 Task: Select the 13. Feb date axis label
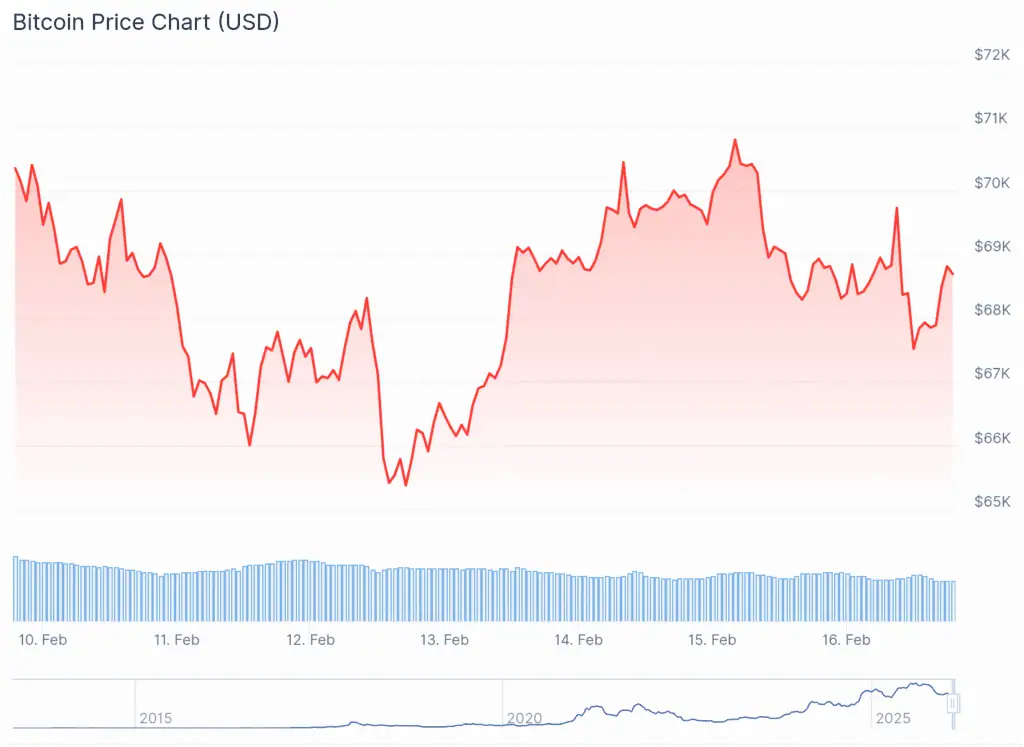pos(444,639)
